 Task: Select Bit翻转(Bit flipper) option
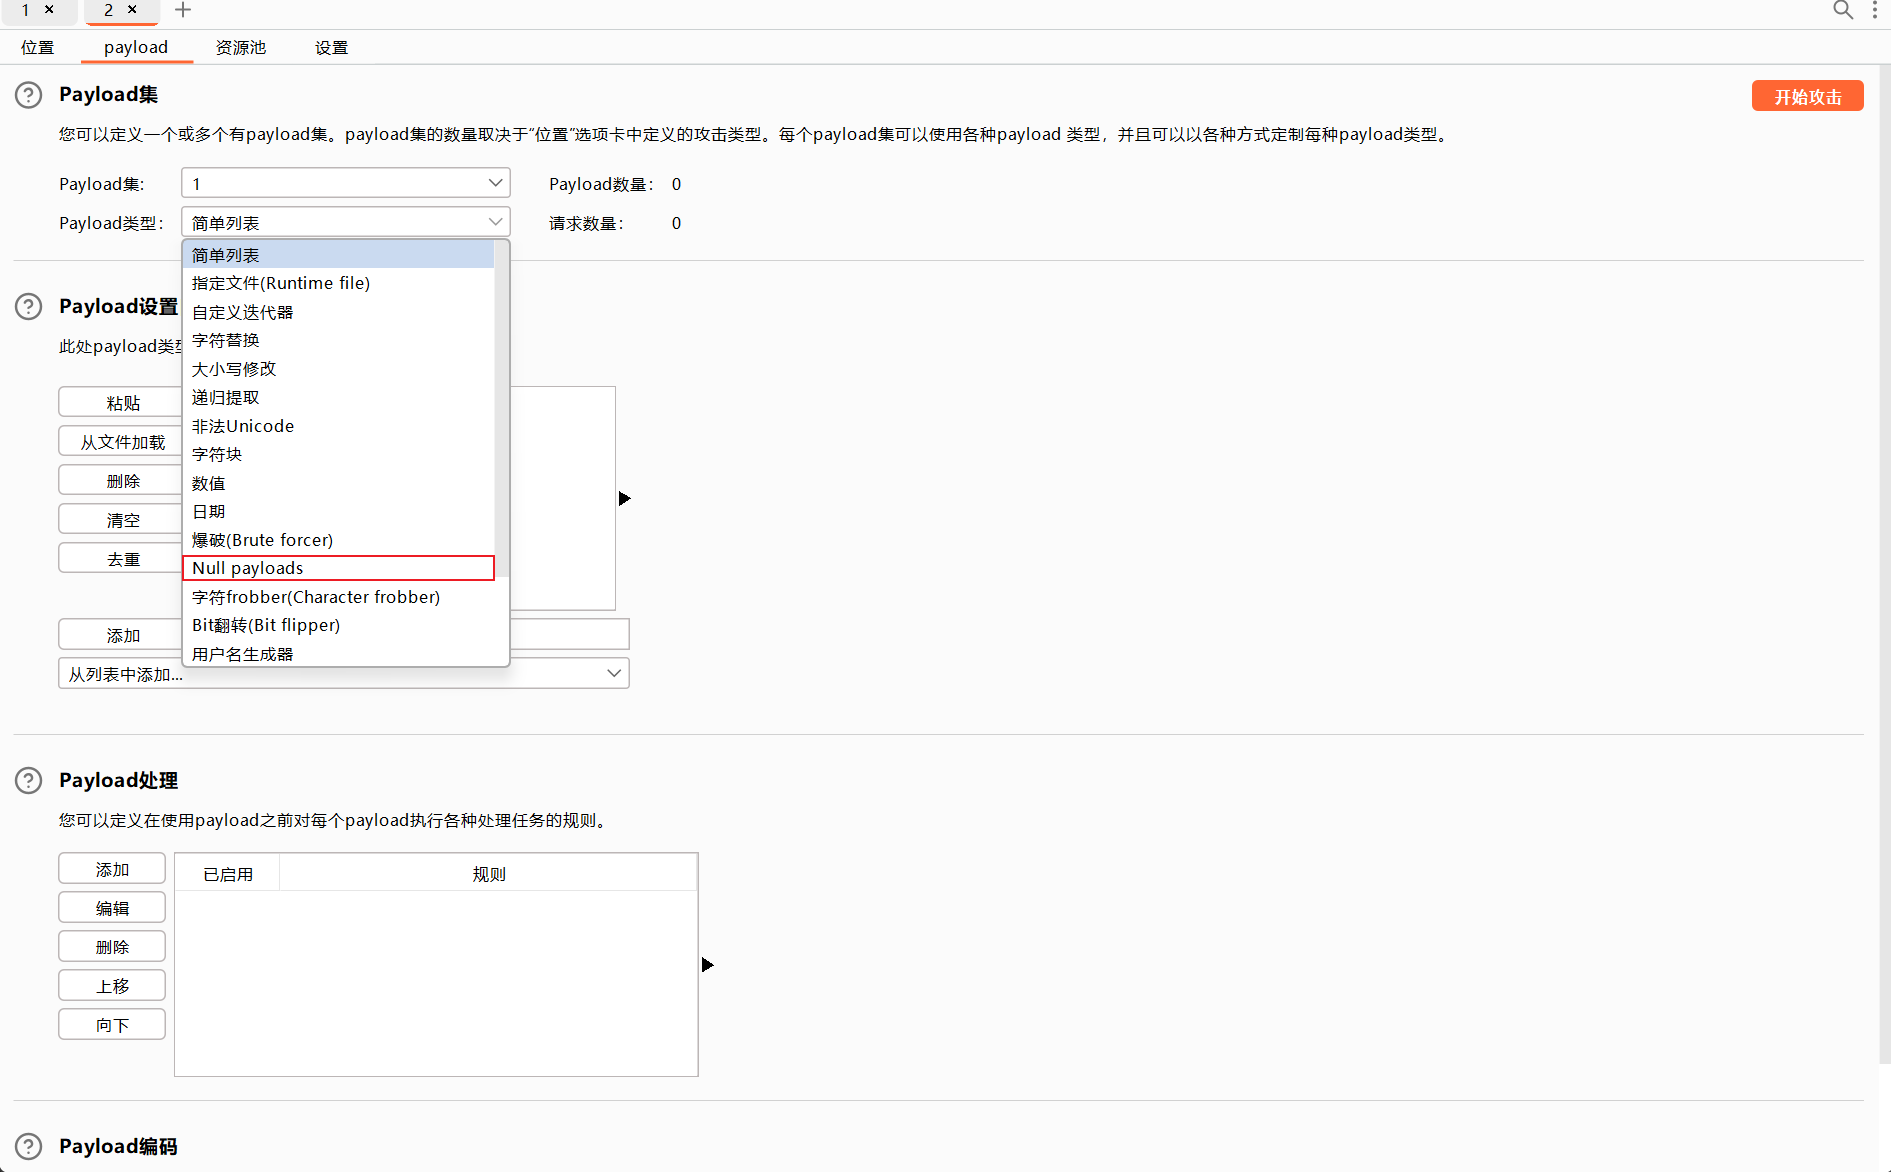(339, 625)
